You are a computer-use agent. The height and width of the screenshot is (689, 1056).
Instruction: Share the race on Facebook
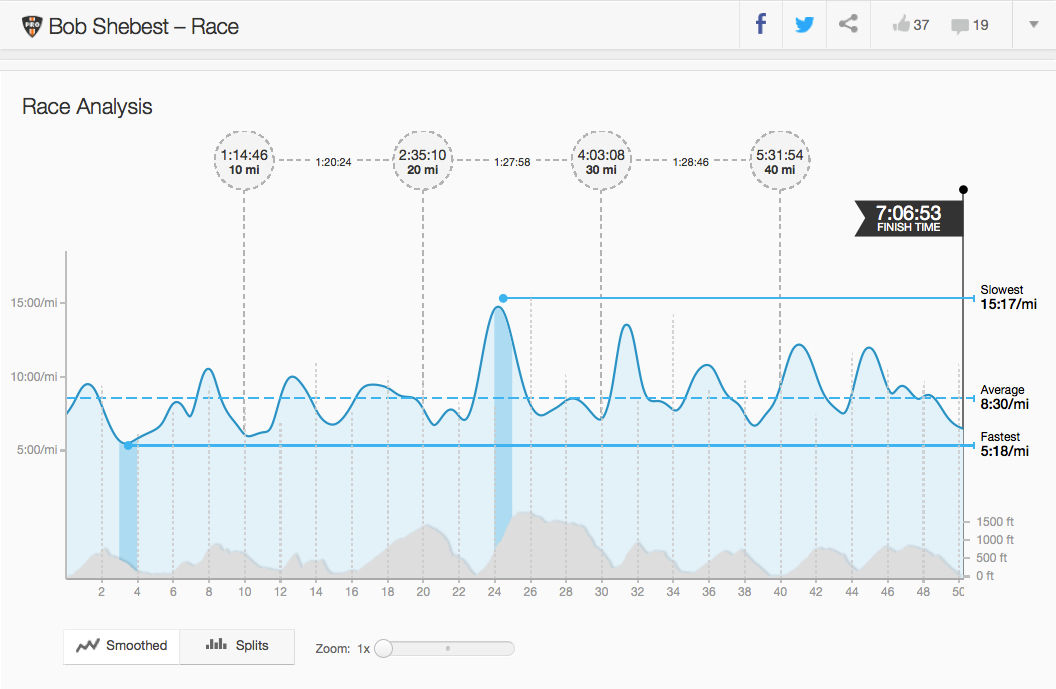pyautogui.click(x=761, y=25)
